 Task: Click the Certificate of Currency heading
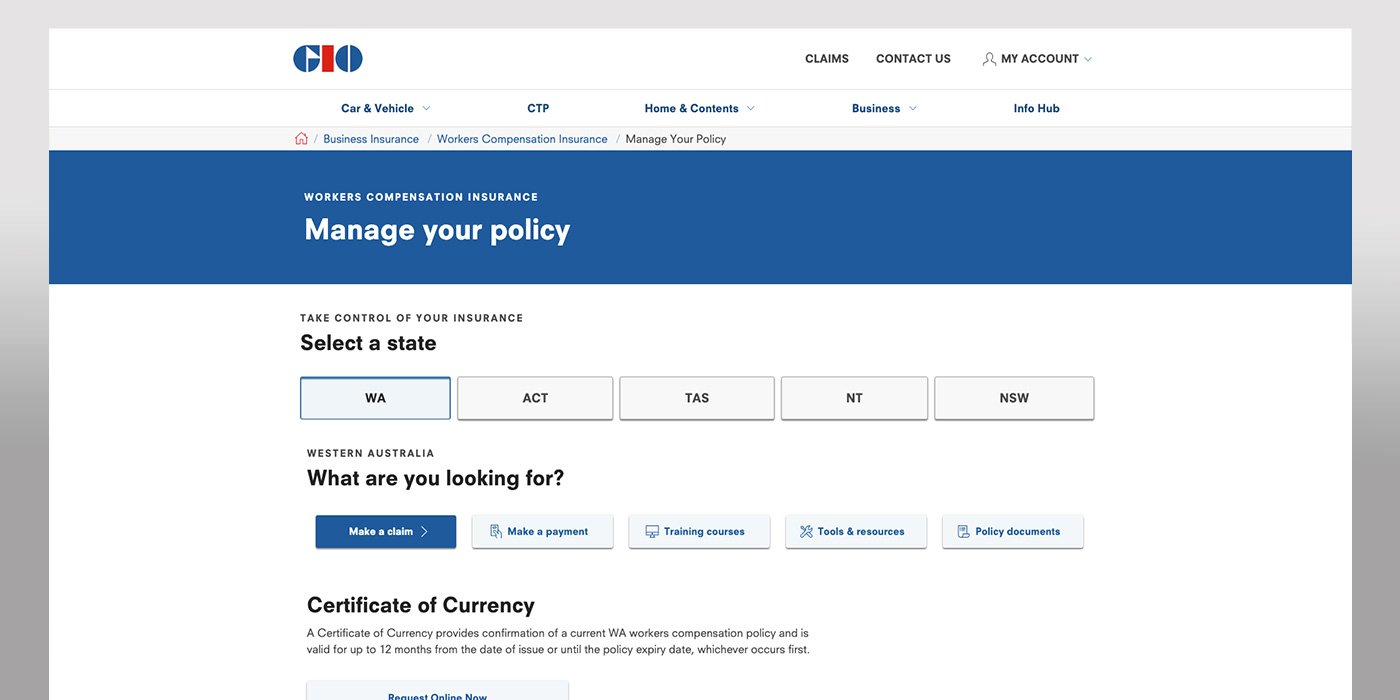coord(421,605)
